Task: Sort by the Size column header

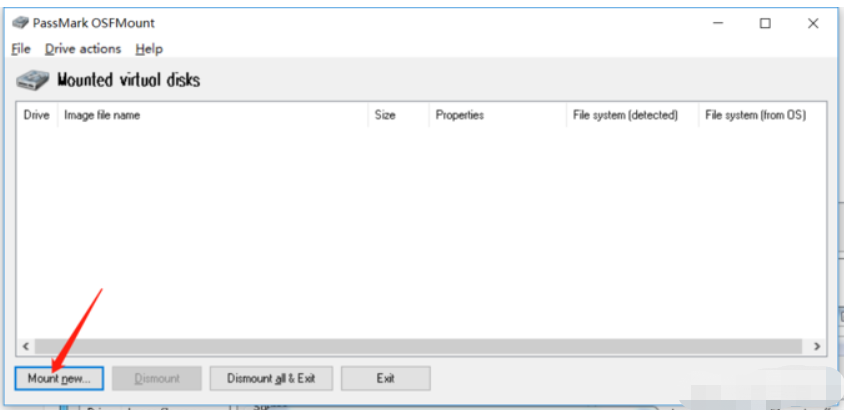Action: click(x=399, y=115)
